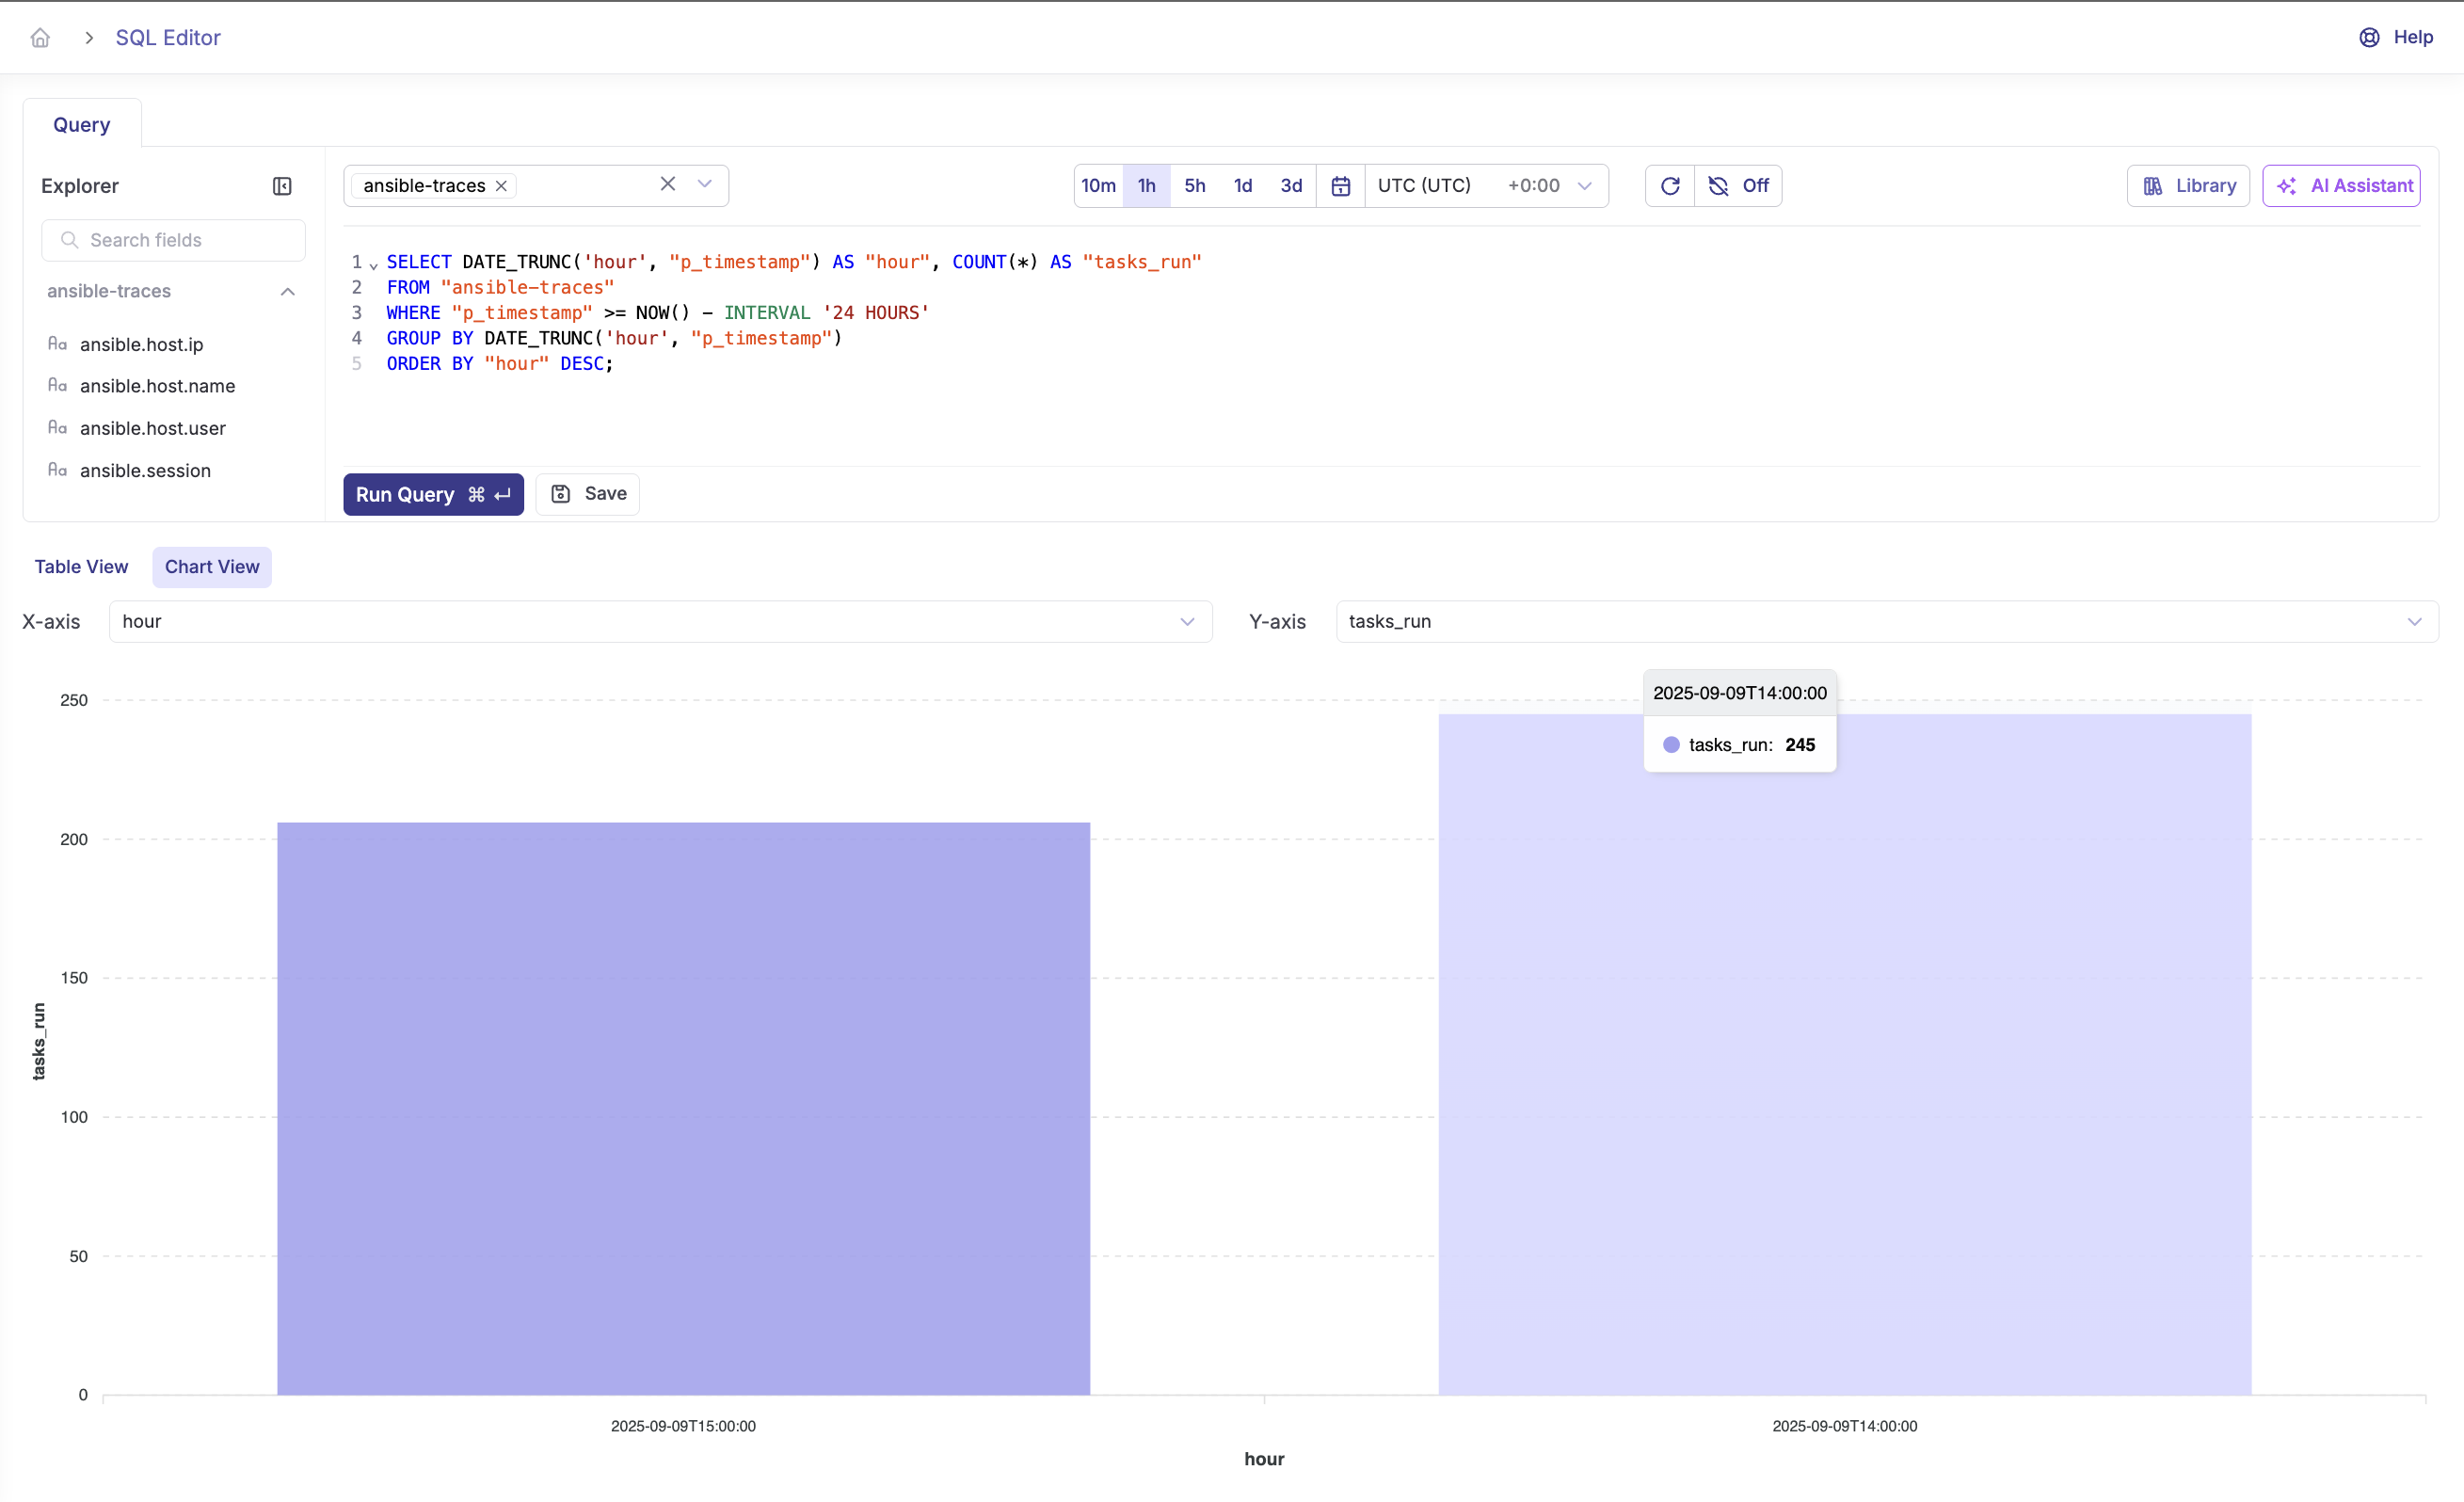Screen dimensions: 2464x1502
Task: Select the Query tab
Action: (82, 125)
